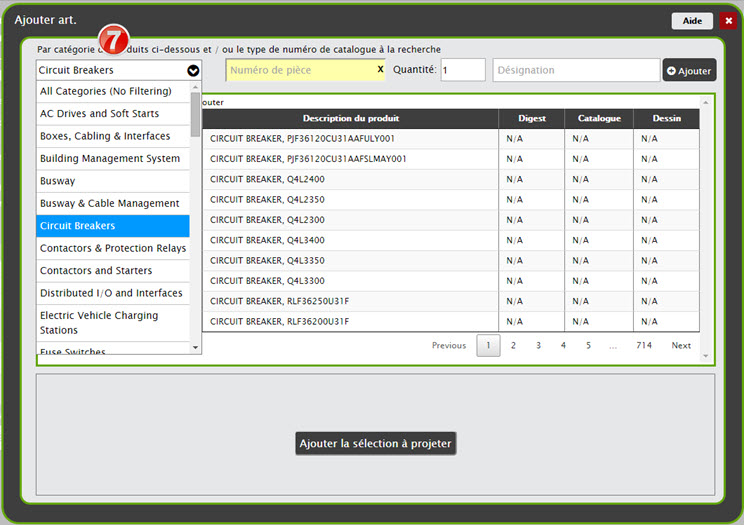Go to page 4 of results
Screen dimensions: 744x525
[x=563, y=346]
